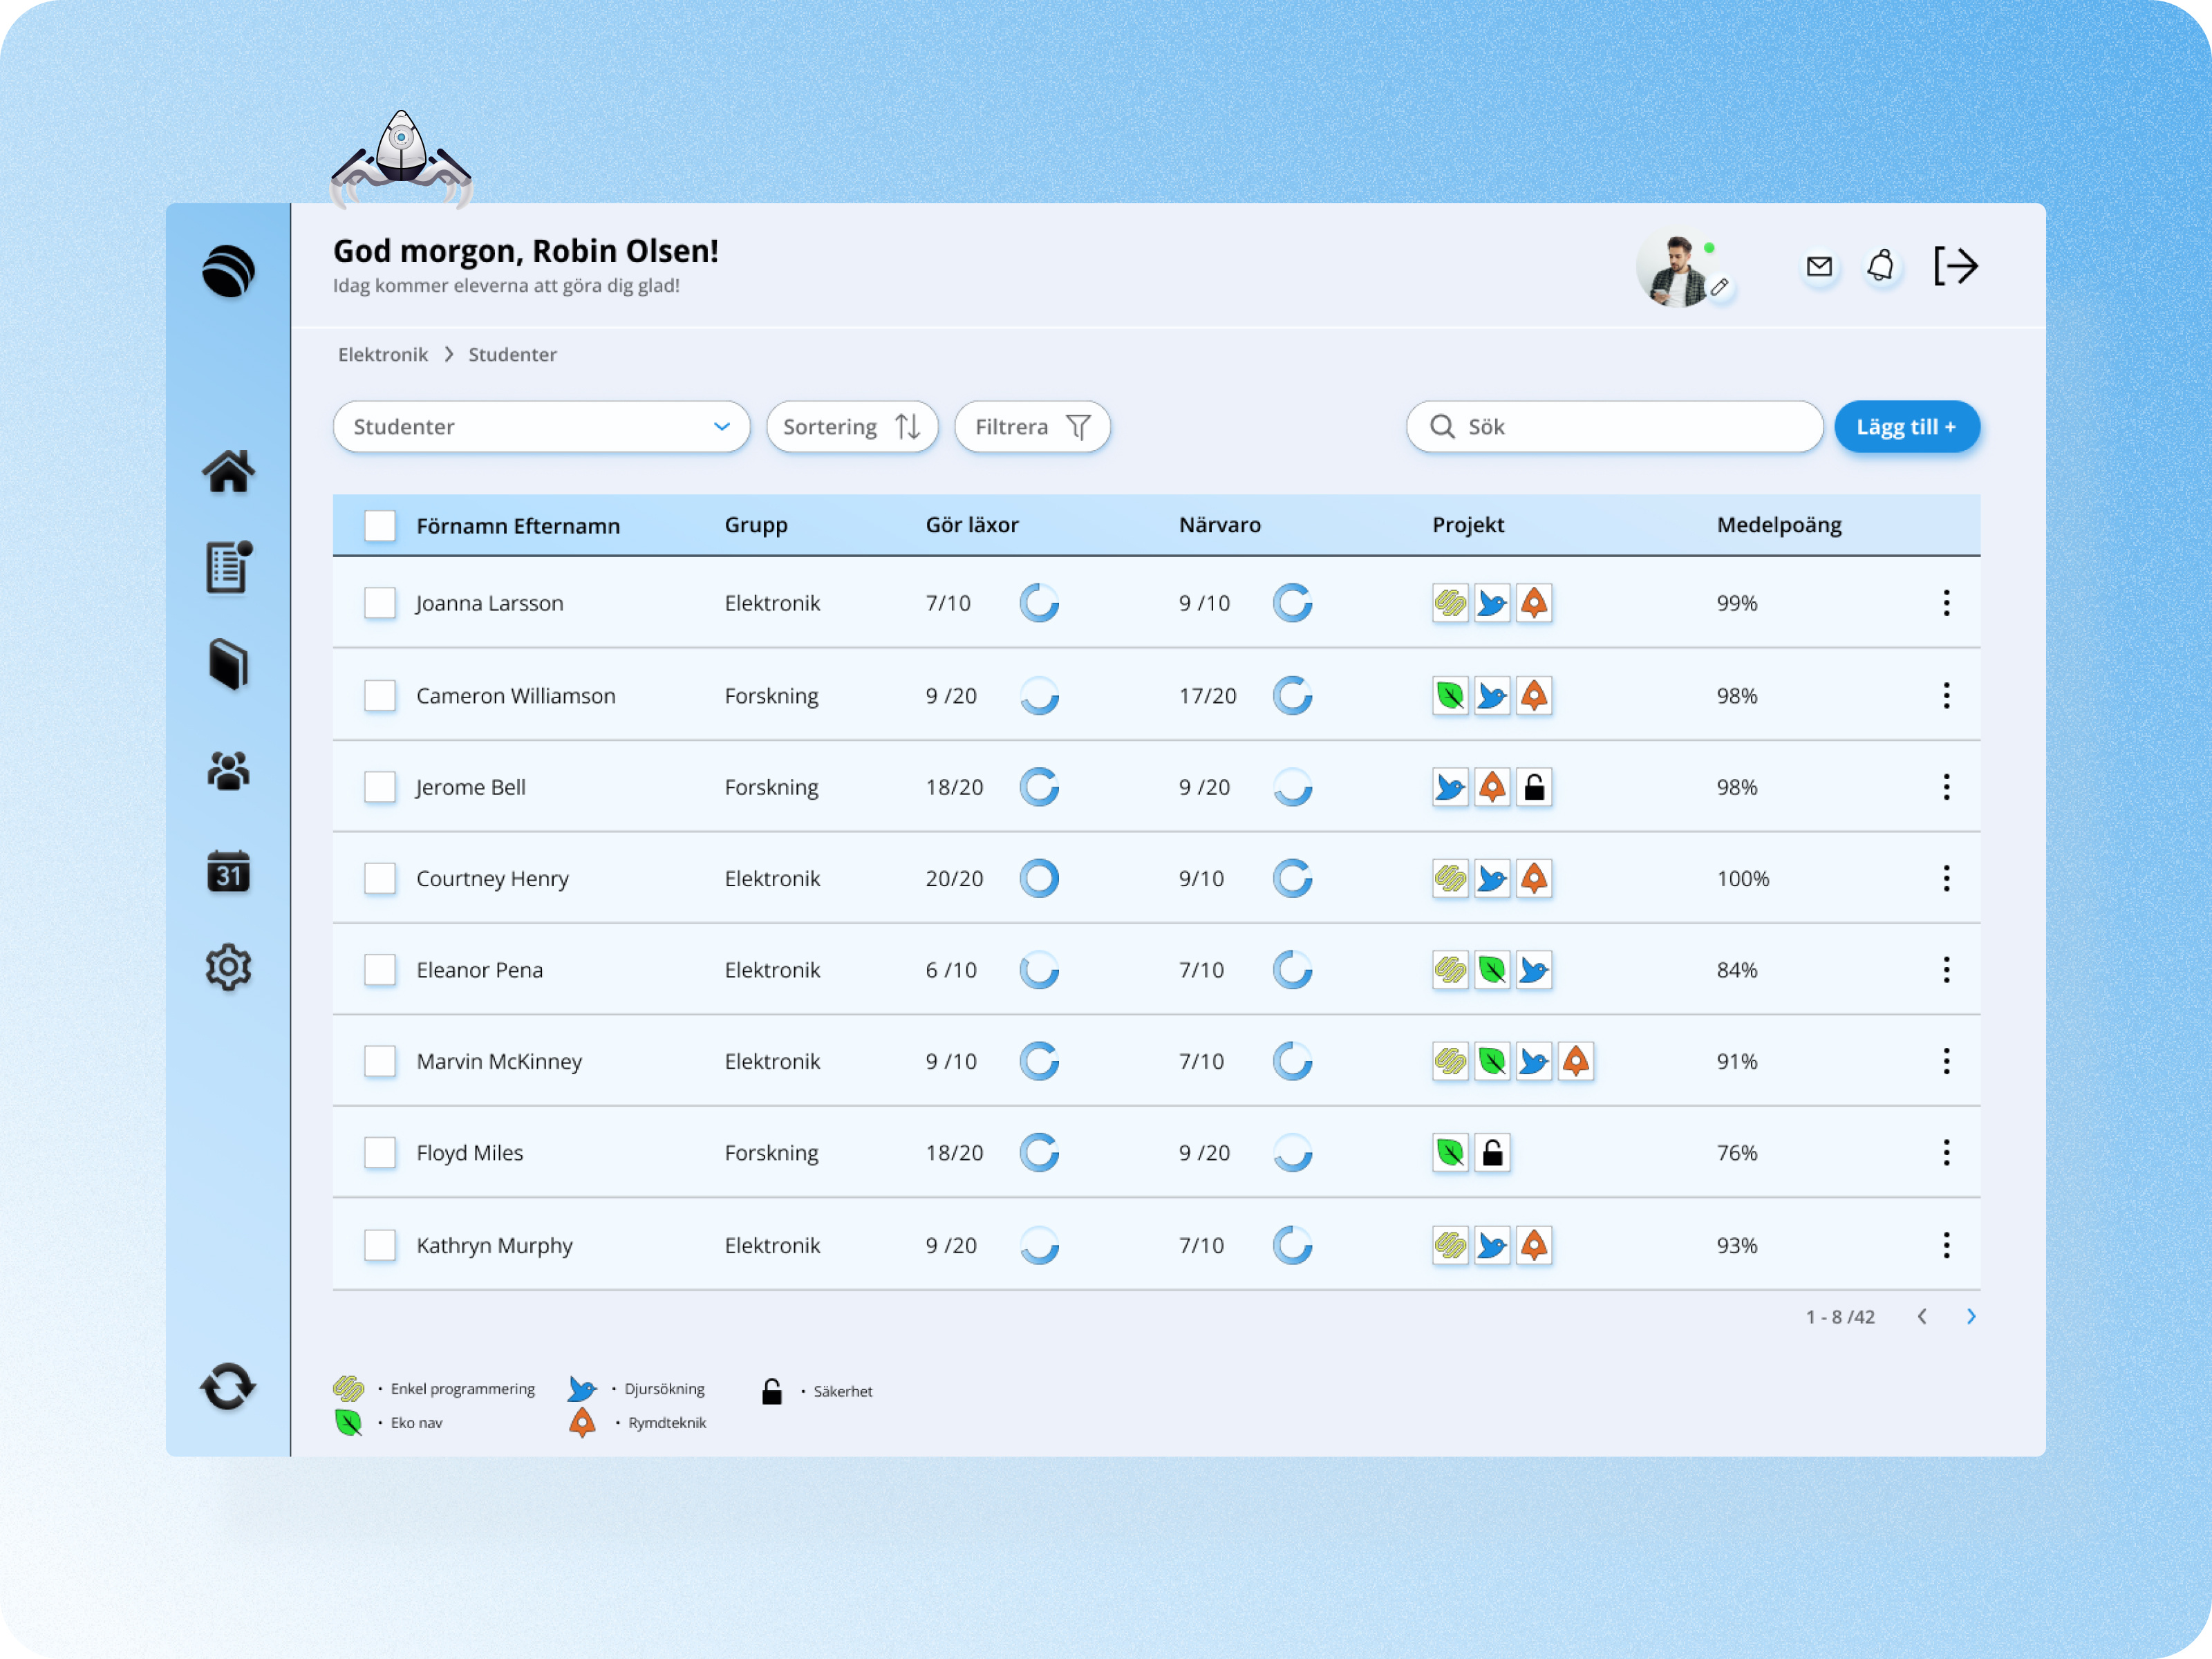Click the sync refresh icon in sidebar
This screenshot has width=2212, height=1659.
point(228,1387)
